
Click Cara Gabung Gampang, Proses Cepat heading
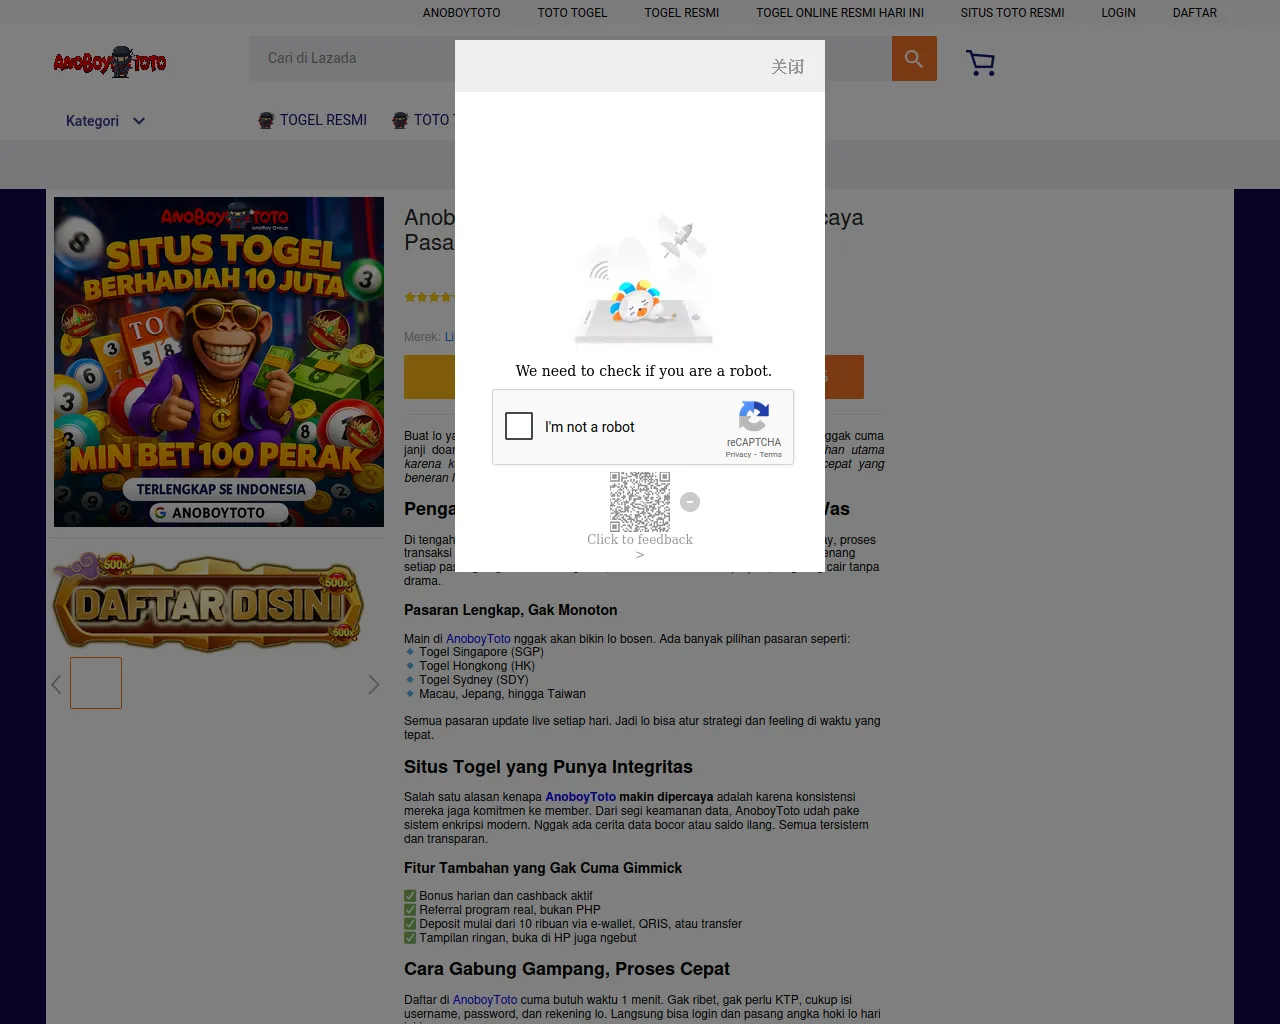point(567,969)
